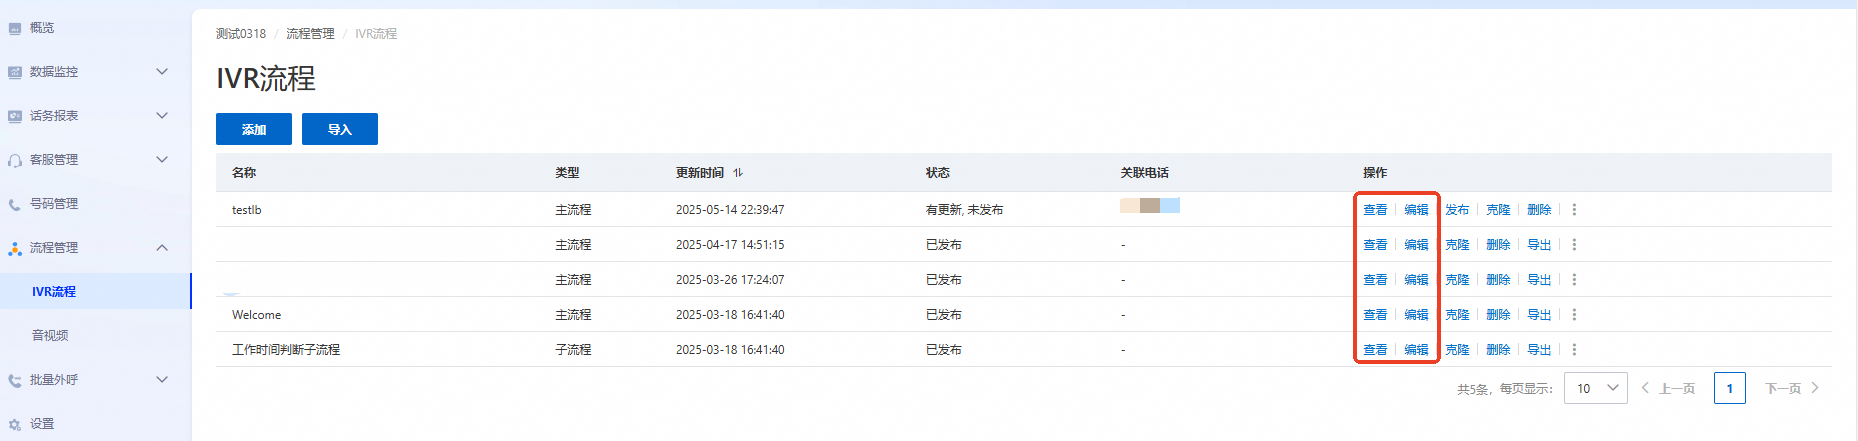Click 查看 for Welcome flow
The height and width of the screenshot is (441, 1858).
1375,315
